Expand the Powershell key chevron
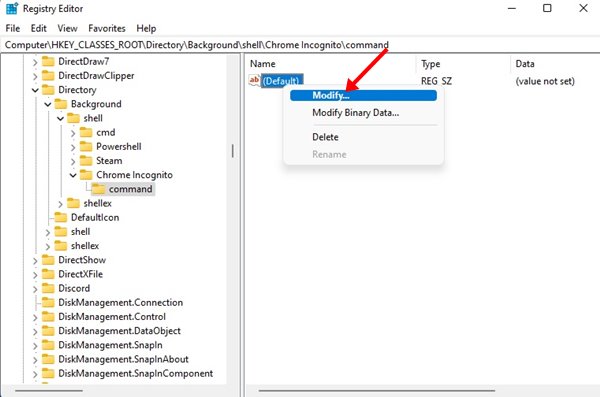Image resolution: width=600 pixels, height=397 pixels. click(73, 147)
